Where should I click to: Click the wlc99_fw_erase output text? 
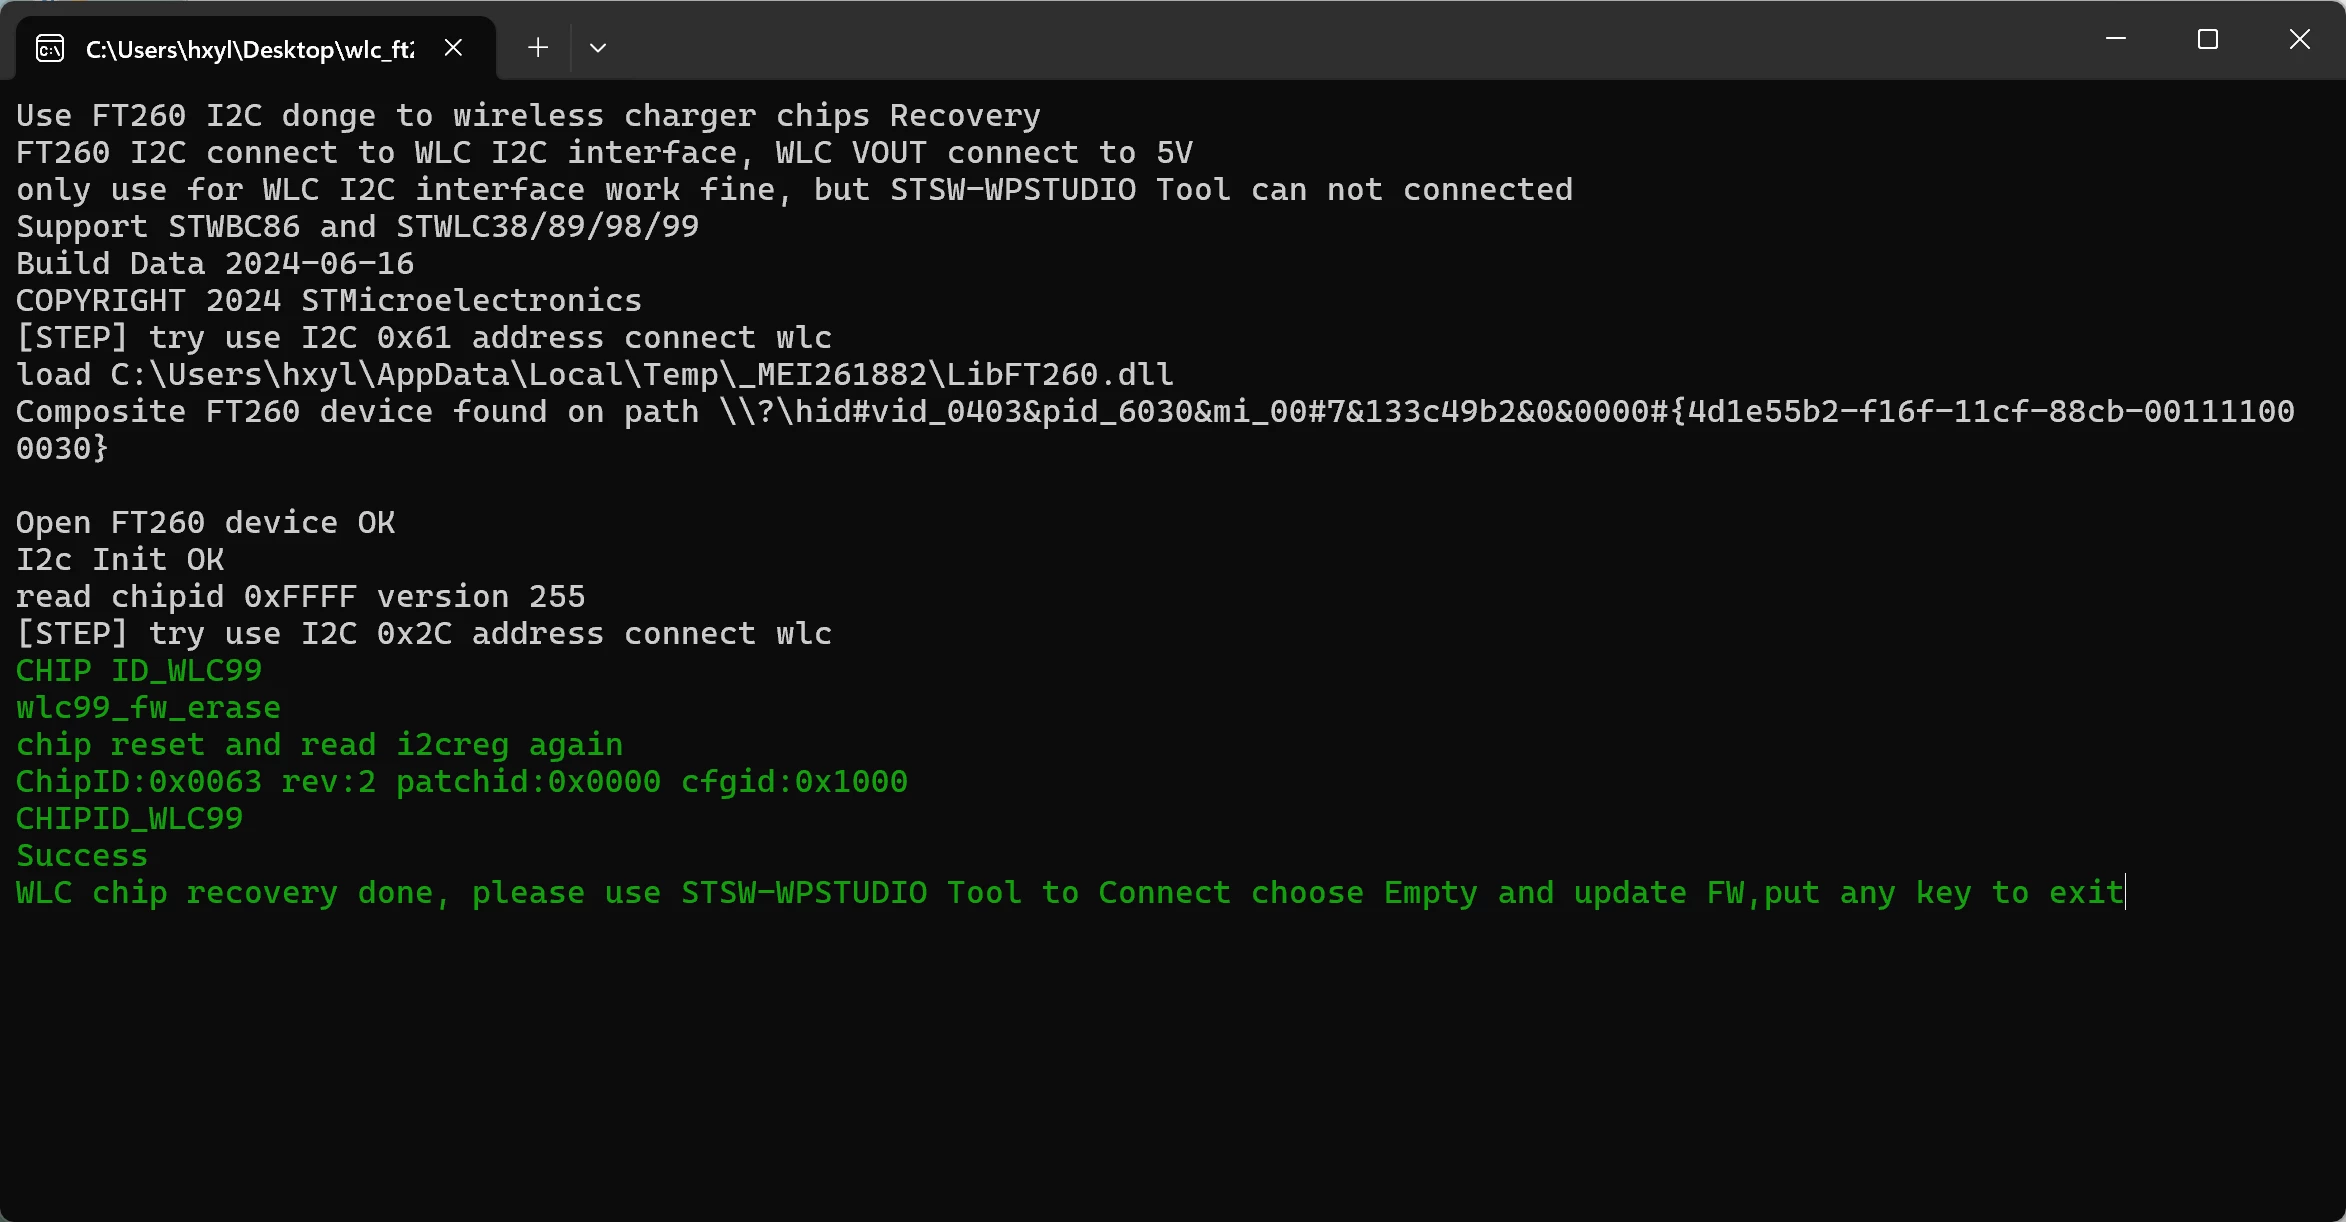pyautogui.click(x=148, y=708)
